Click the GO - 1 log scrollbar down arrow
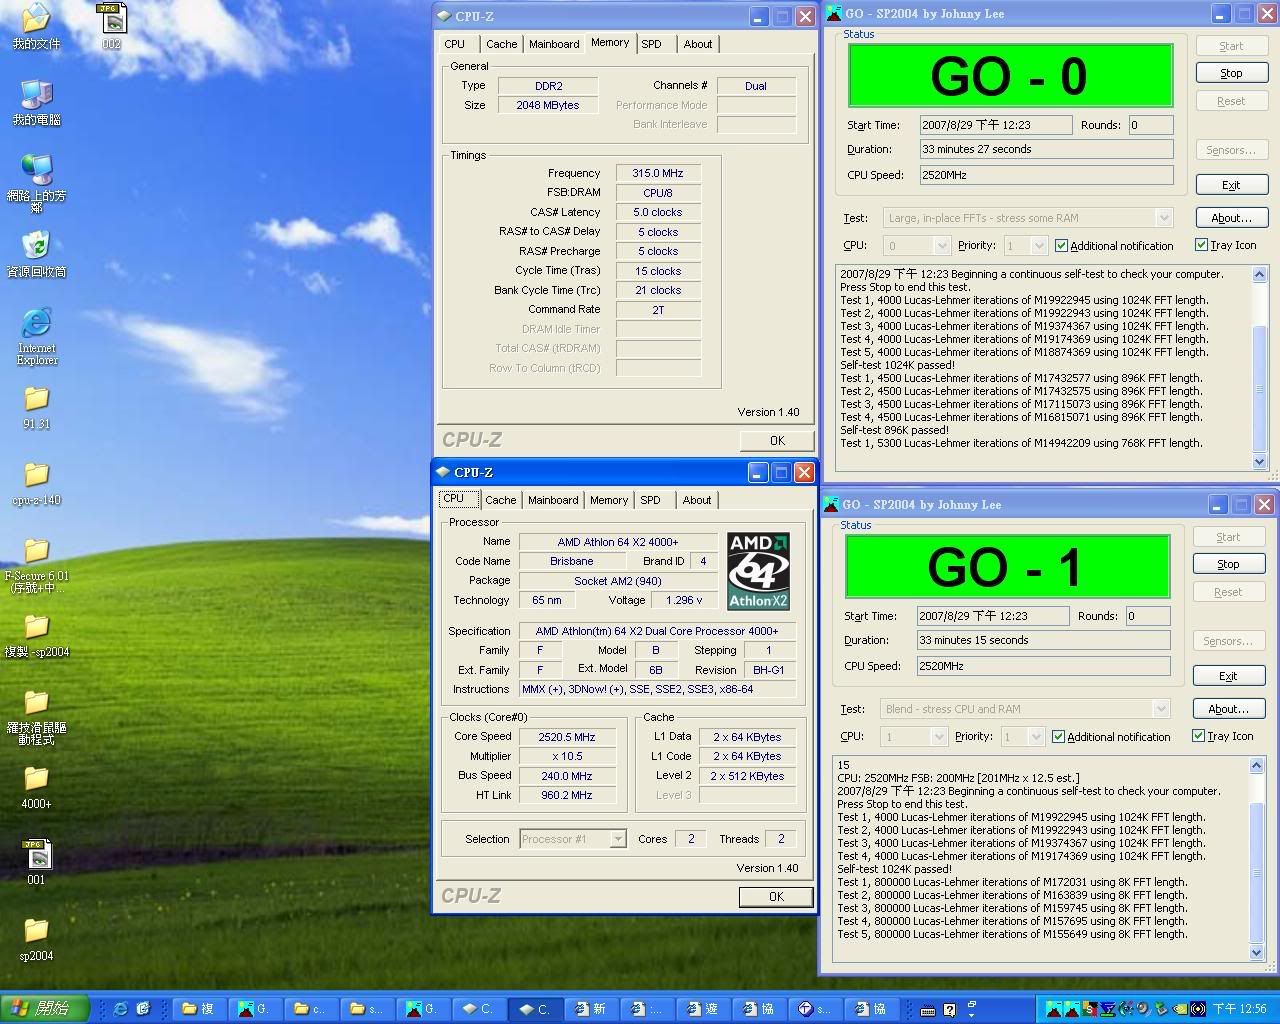1280x1024 pixels. click(x=1257, y=952)
